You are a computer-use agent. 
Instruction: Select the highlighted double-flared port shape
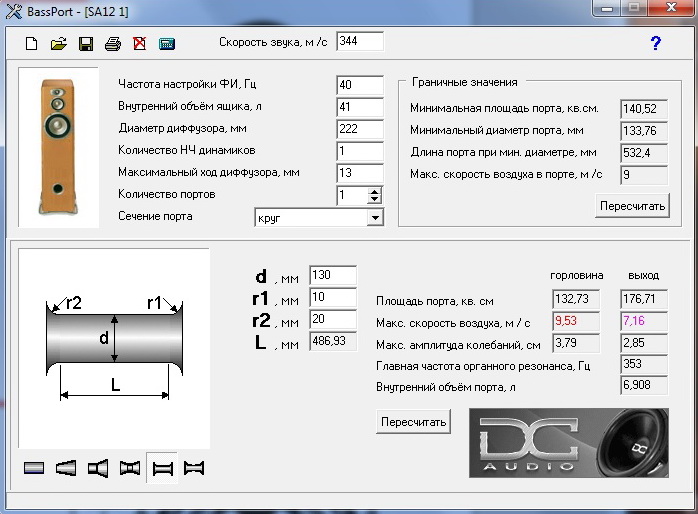click(x=161, y=467)
